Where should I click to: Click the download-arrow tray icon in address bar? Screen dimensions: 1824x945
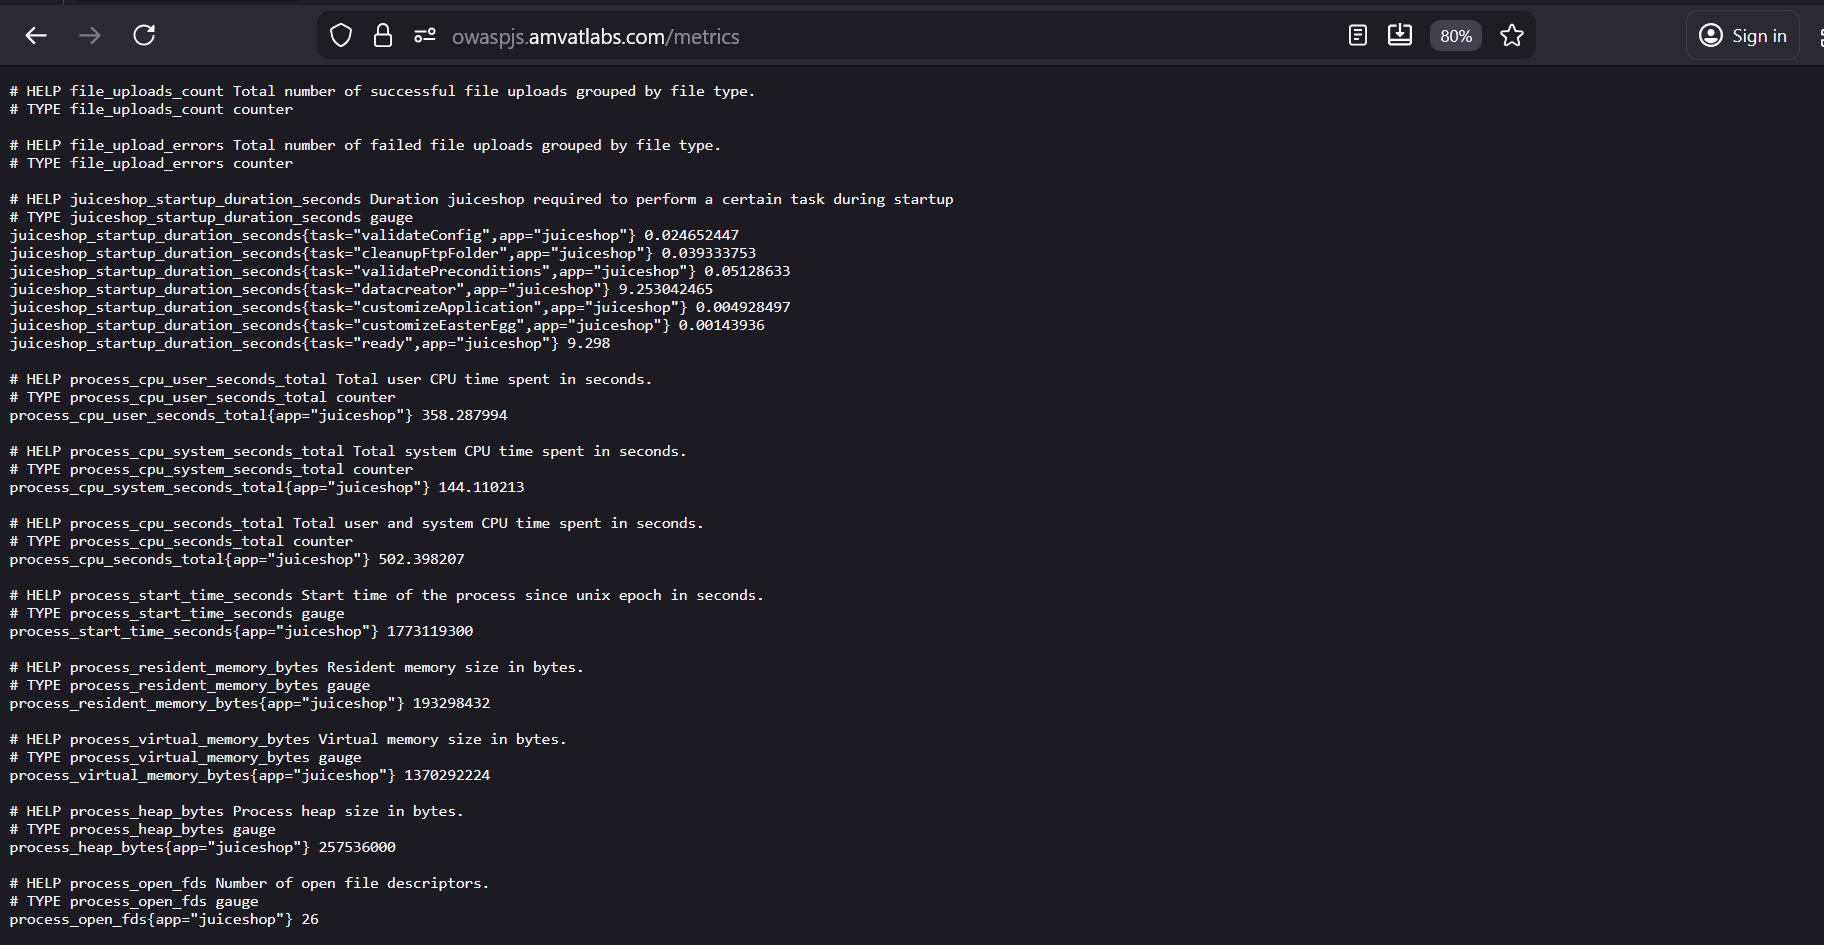[x=1400, y=36]
